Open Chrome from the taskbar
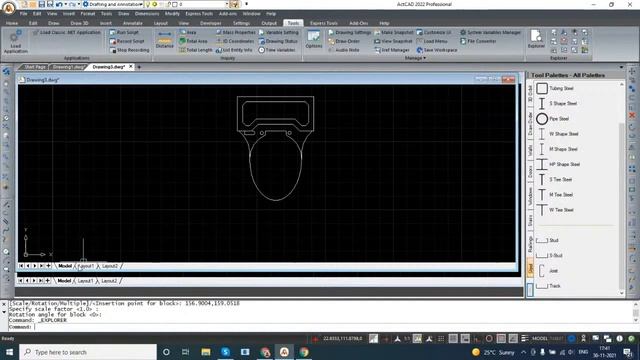Image resolution: width=640 pixels, height=360 pixels. pos(304,352)
